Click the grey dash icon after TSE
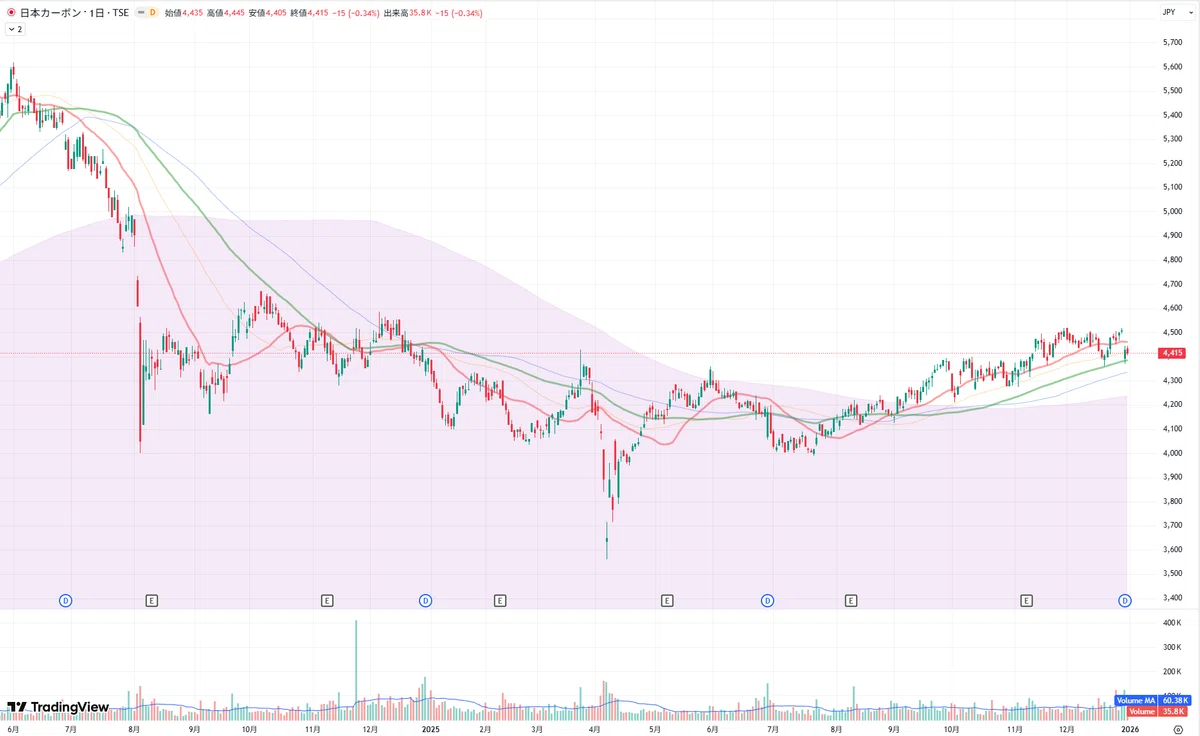Image resolution: width=1200 pixels, height=736 pixels. point(139,12)
